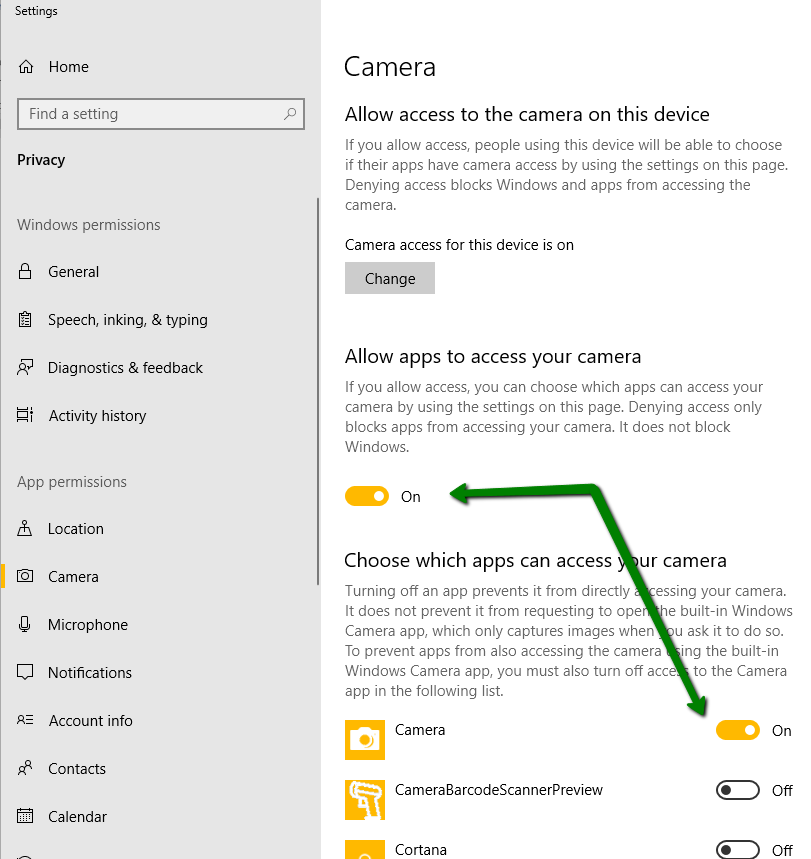
Task: Click the Account info icon
Action: [25, 720]
